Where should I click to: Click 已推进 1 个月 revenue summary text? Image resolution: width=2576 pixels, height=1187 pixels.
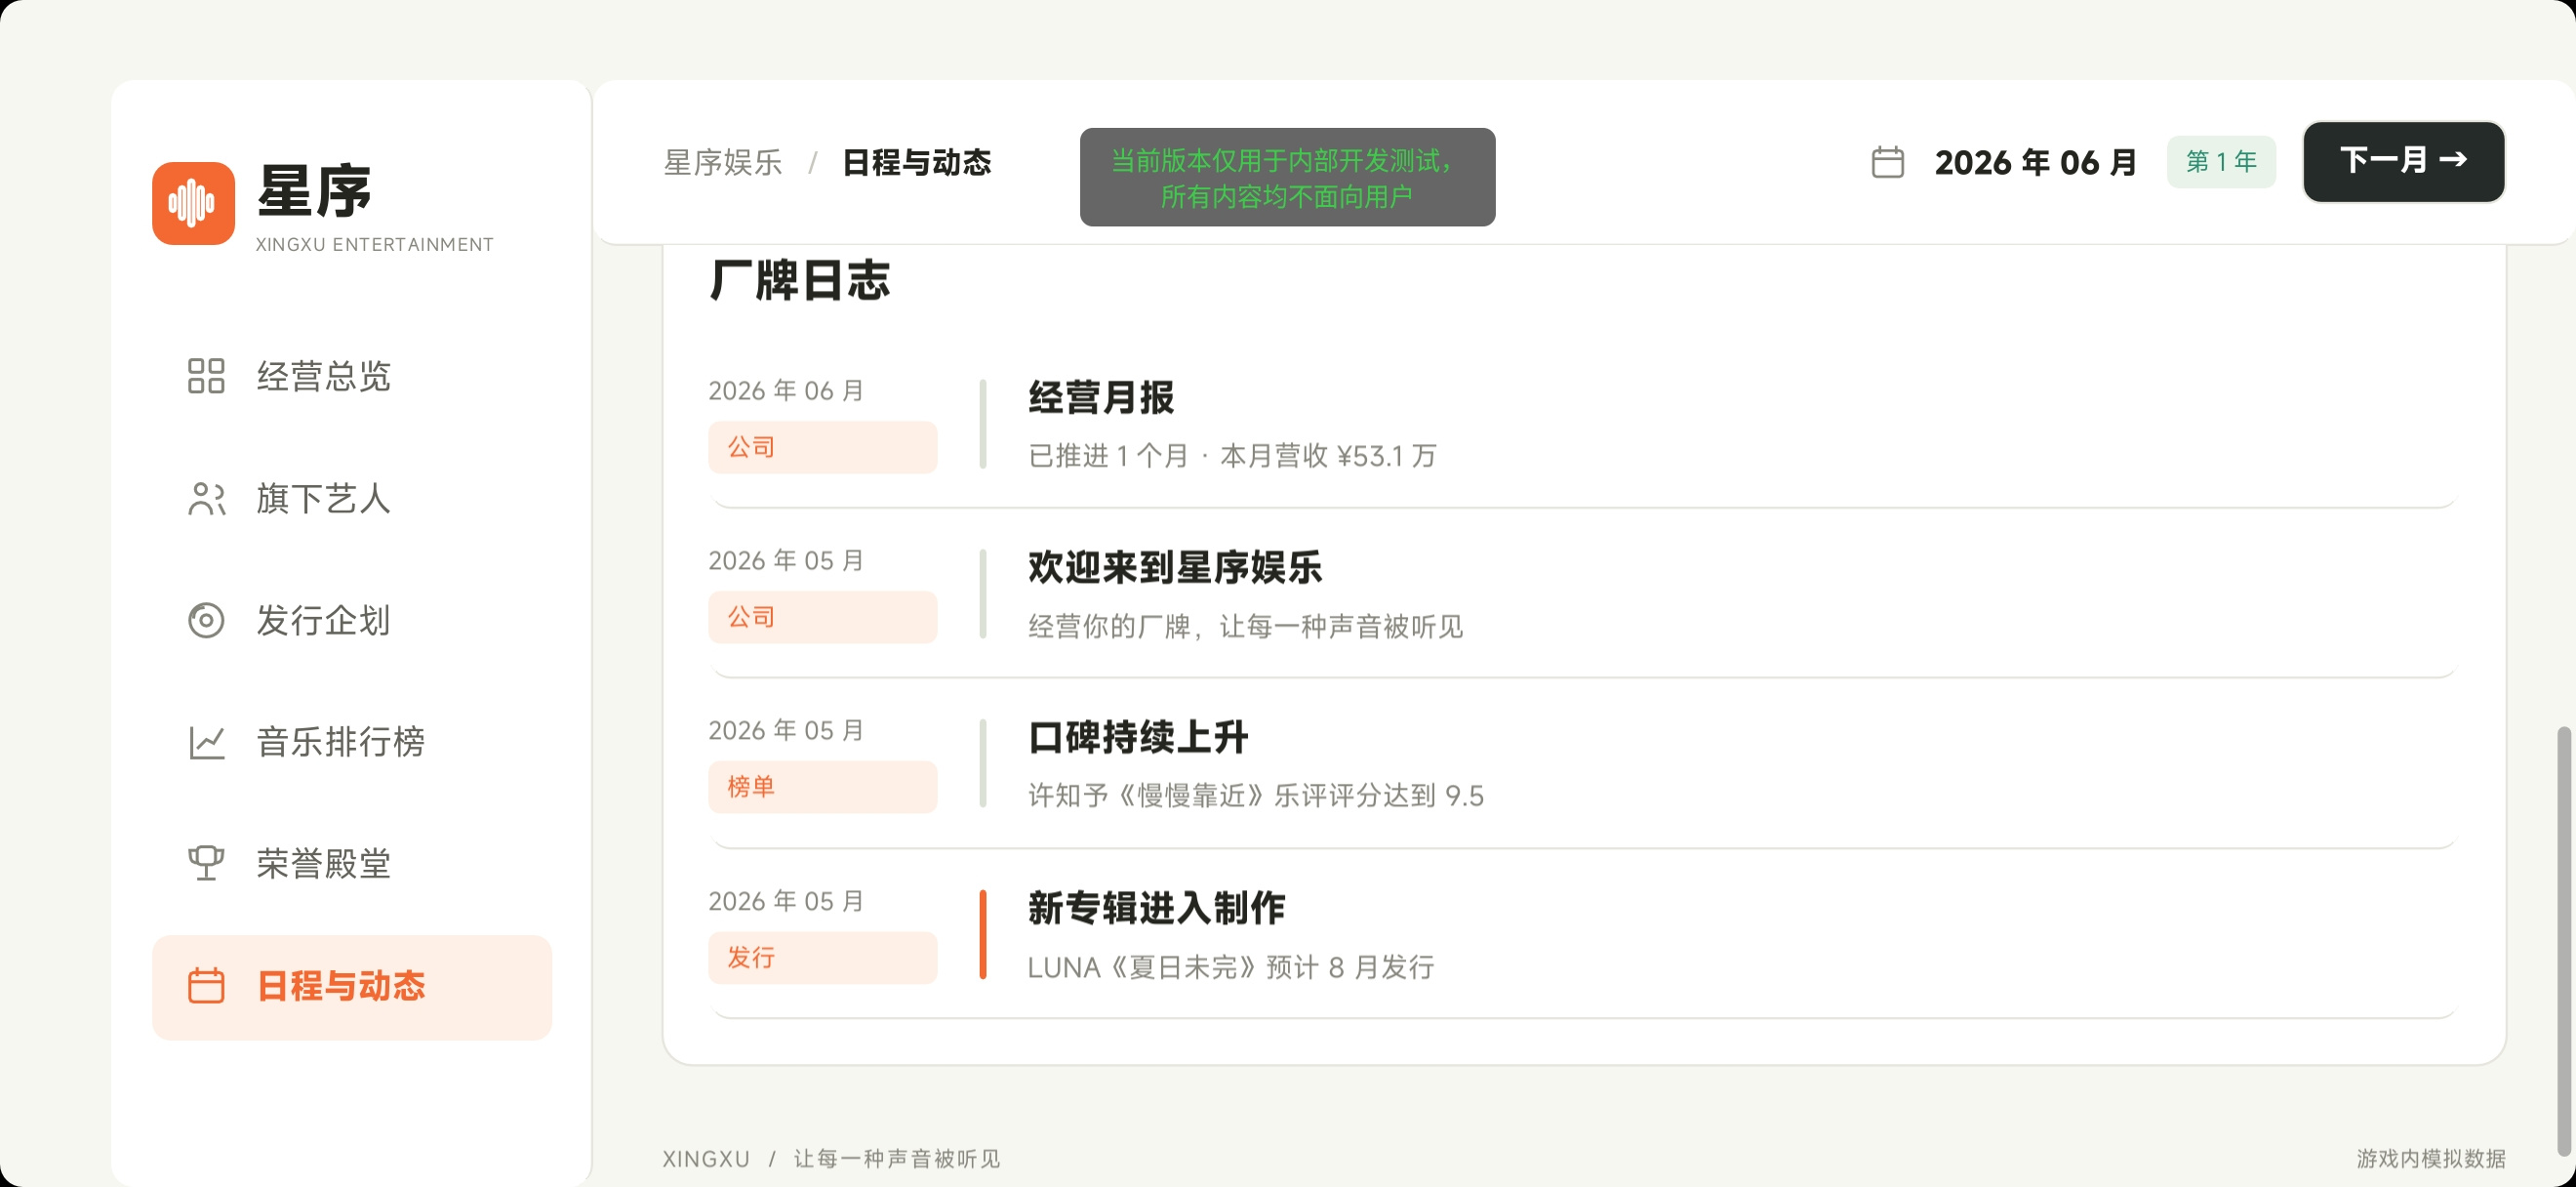point(1232,456)
